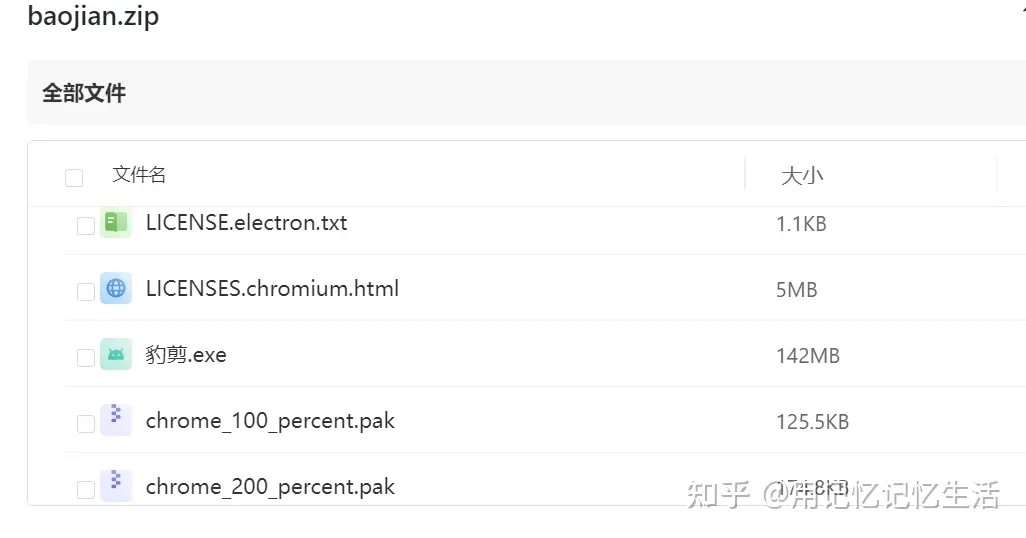Image resolution: width=1026 pixels, height=538 pixels.
Task: Click the Android icon beside 豹剪.exe
Action: (x=116, y=355)
